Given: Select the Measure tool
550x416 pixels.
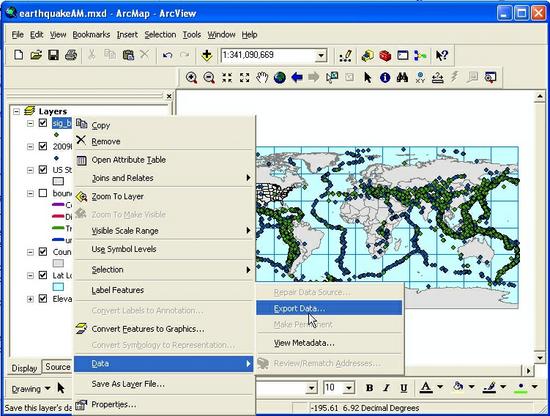Looking at the screenshot, I should click(x=438, y=78).
